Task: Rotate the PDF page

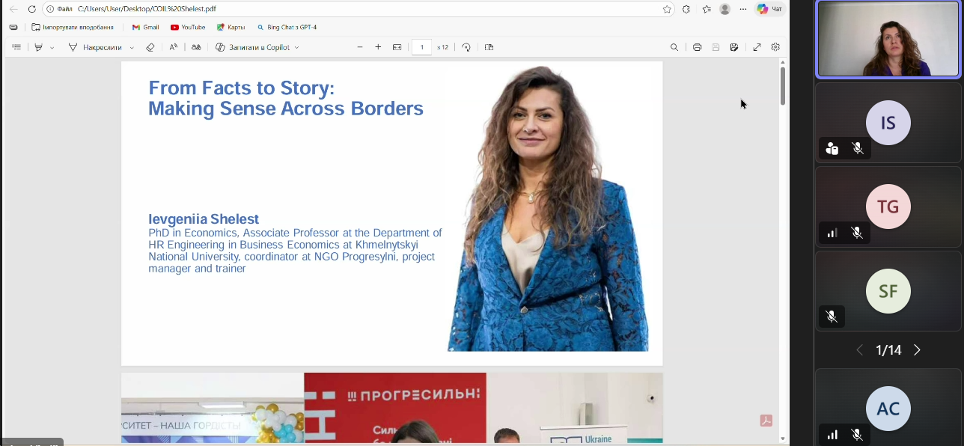Action: pyautogui.click(x=466, y=47)
